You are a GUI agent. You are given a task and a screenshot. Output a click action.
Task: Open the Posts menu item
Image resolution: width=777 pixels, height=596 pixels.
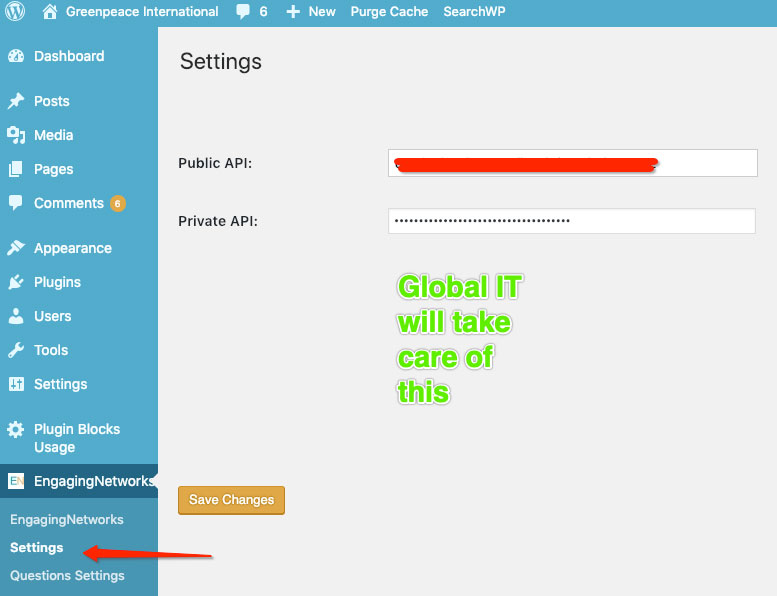(x=52, y=101)
